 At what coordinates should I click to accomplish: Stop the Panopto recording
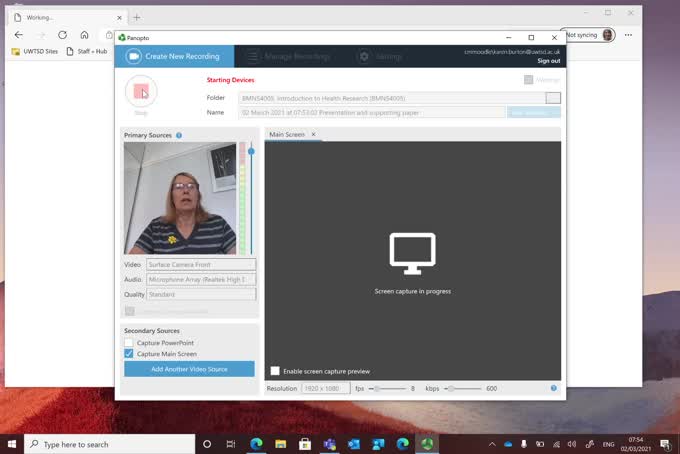point(141,92)
